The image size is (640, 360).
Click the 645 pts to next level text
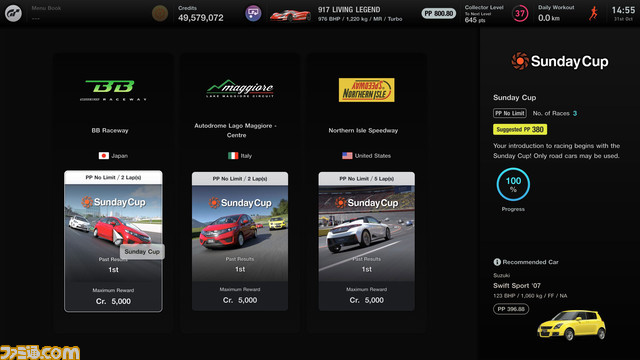coord(475,20)
